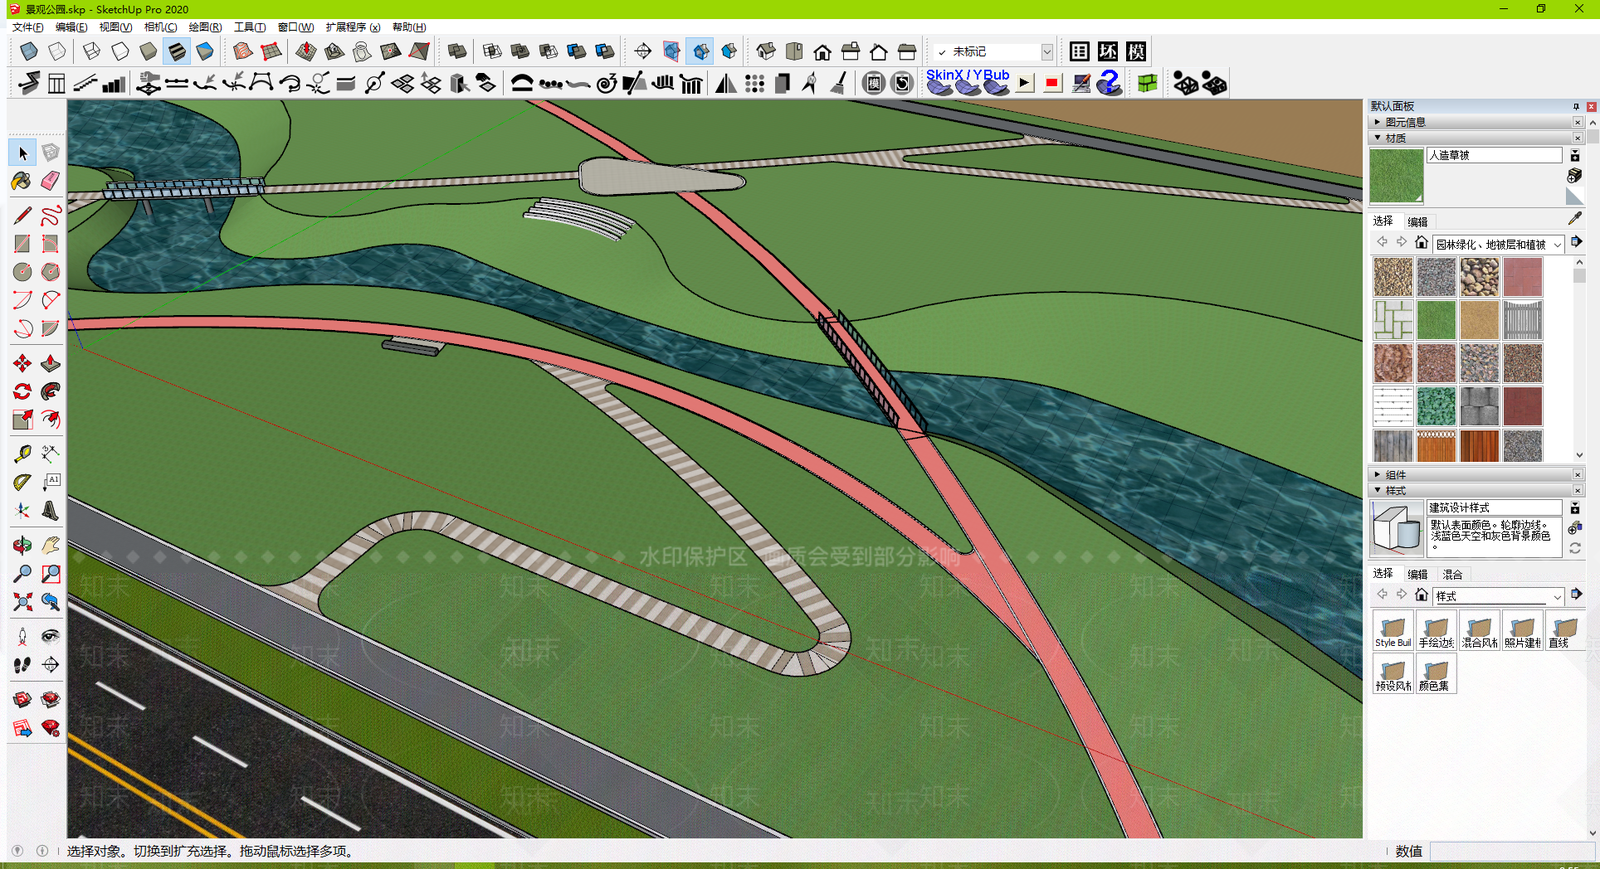Choose the Rotate tool
The height and width of the screenshot is (869, 1600).
22,391
